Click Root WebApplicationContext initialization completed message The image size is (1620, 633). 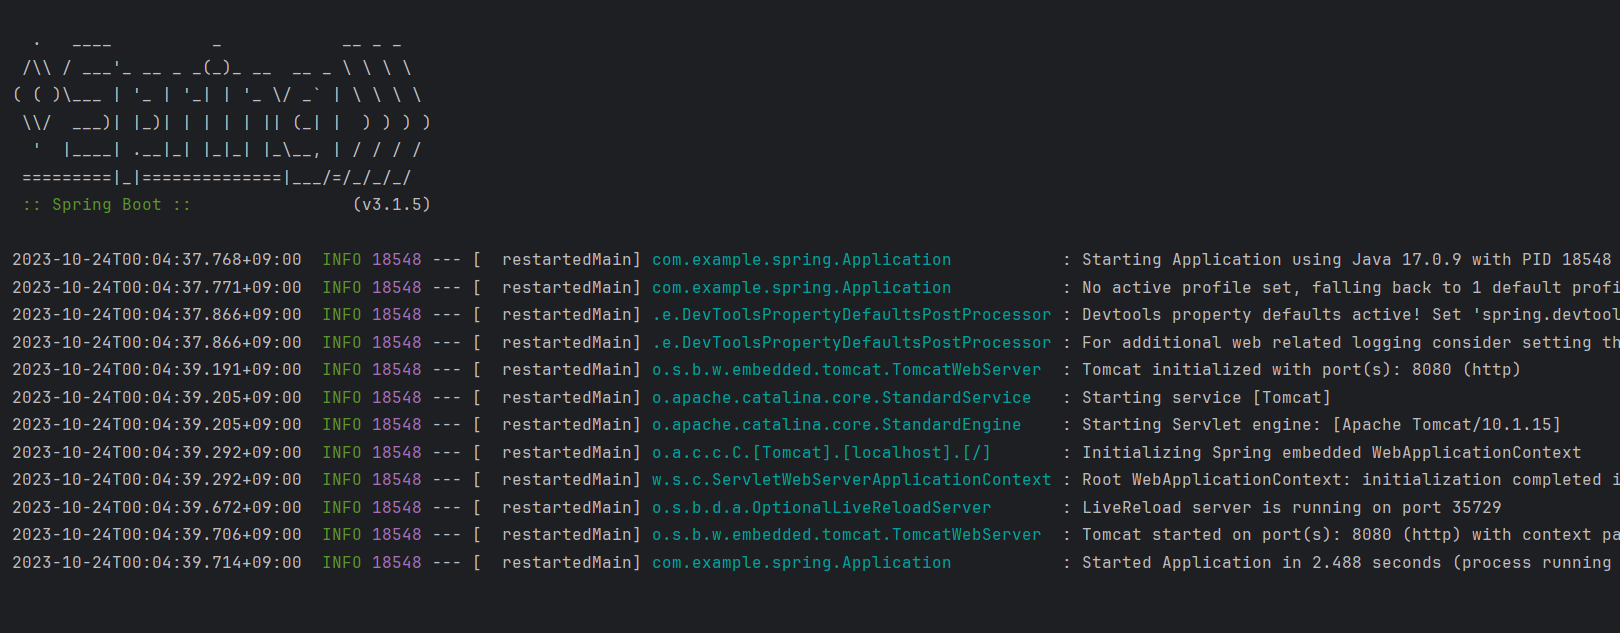click(x=1351, y=480)
